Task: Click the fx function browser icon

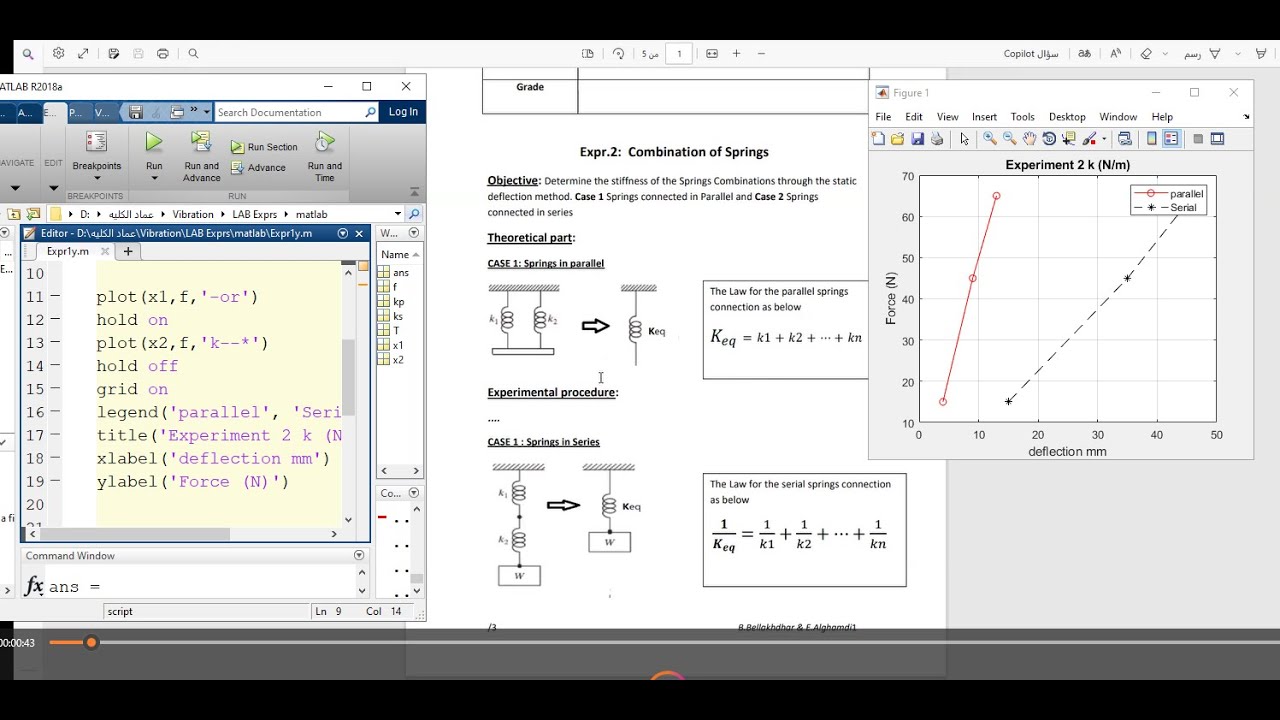Action: click(x=34, y=586)
